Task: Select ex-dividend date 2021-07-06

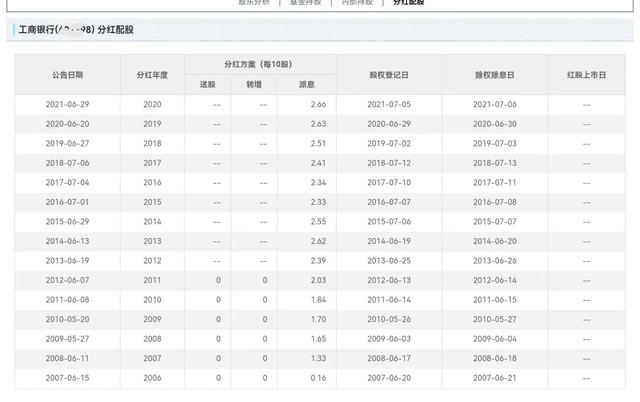Action: pos(495,104)
